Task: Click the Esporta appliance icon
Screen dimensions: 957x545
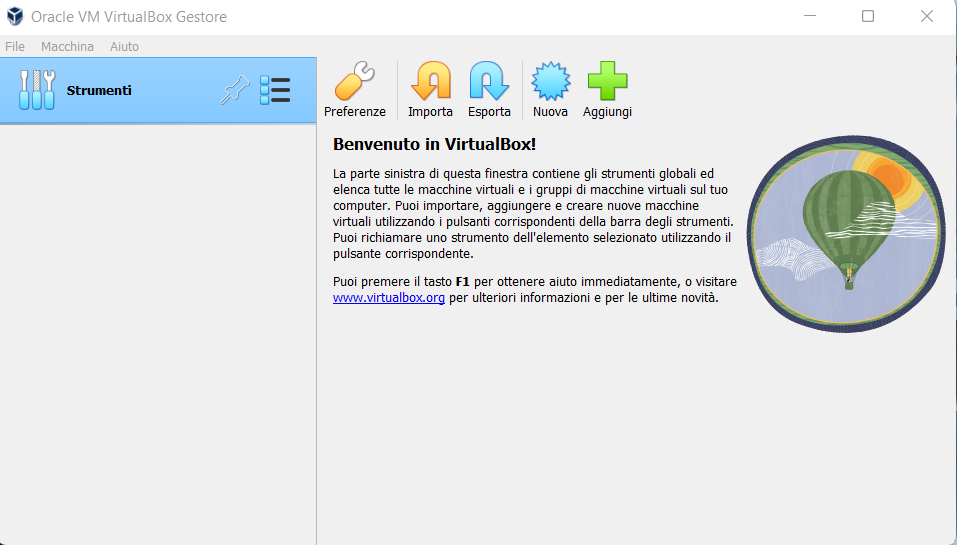Action: click(489, 81)
